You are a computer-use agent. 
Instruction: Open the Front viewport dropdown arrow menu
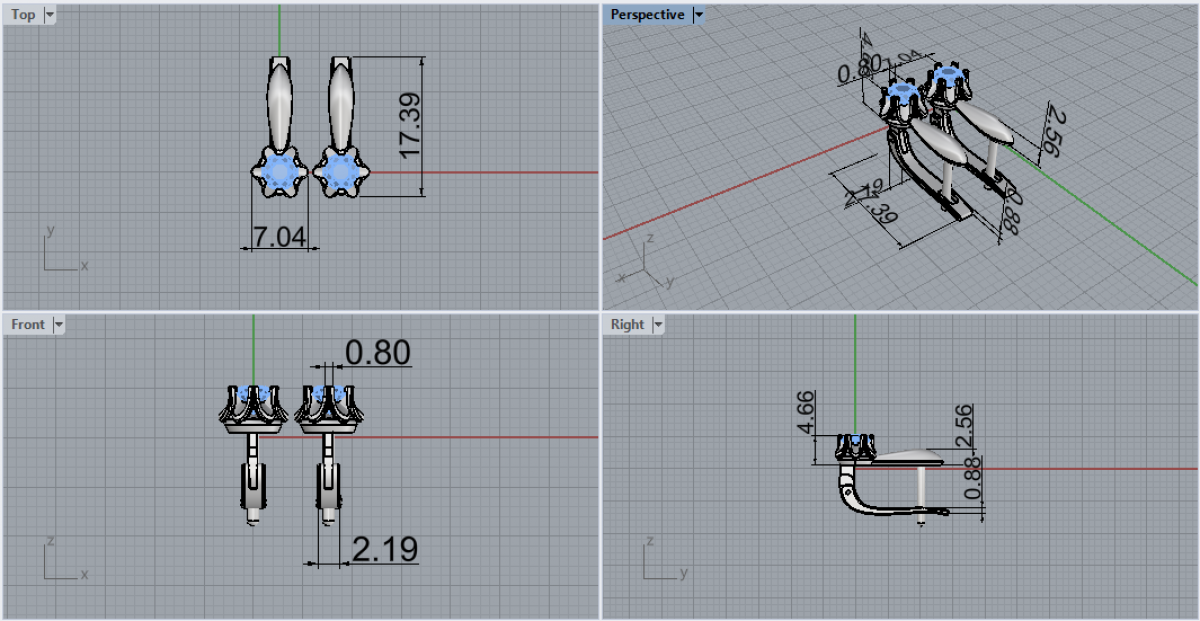[x=59, y=324]
